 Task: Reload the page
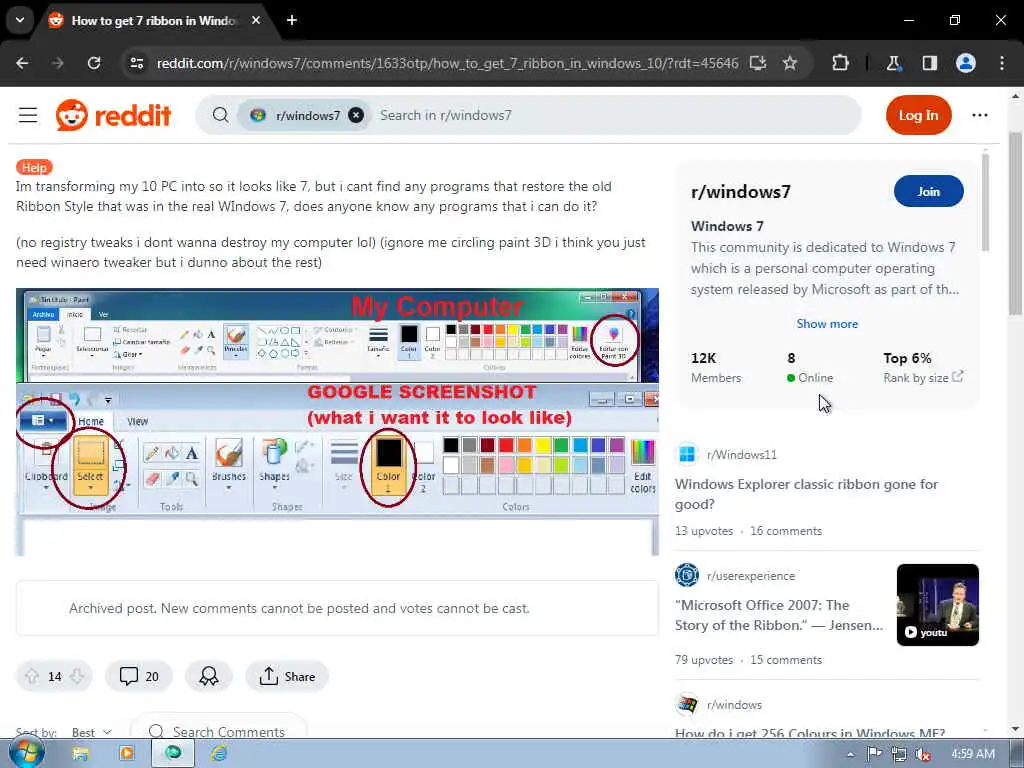tap(94, 63)
